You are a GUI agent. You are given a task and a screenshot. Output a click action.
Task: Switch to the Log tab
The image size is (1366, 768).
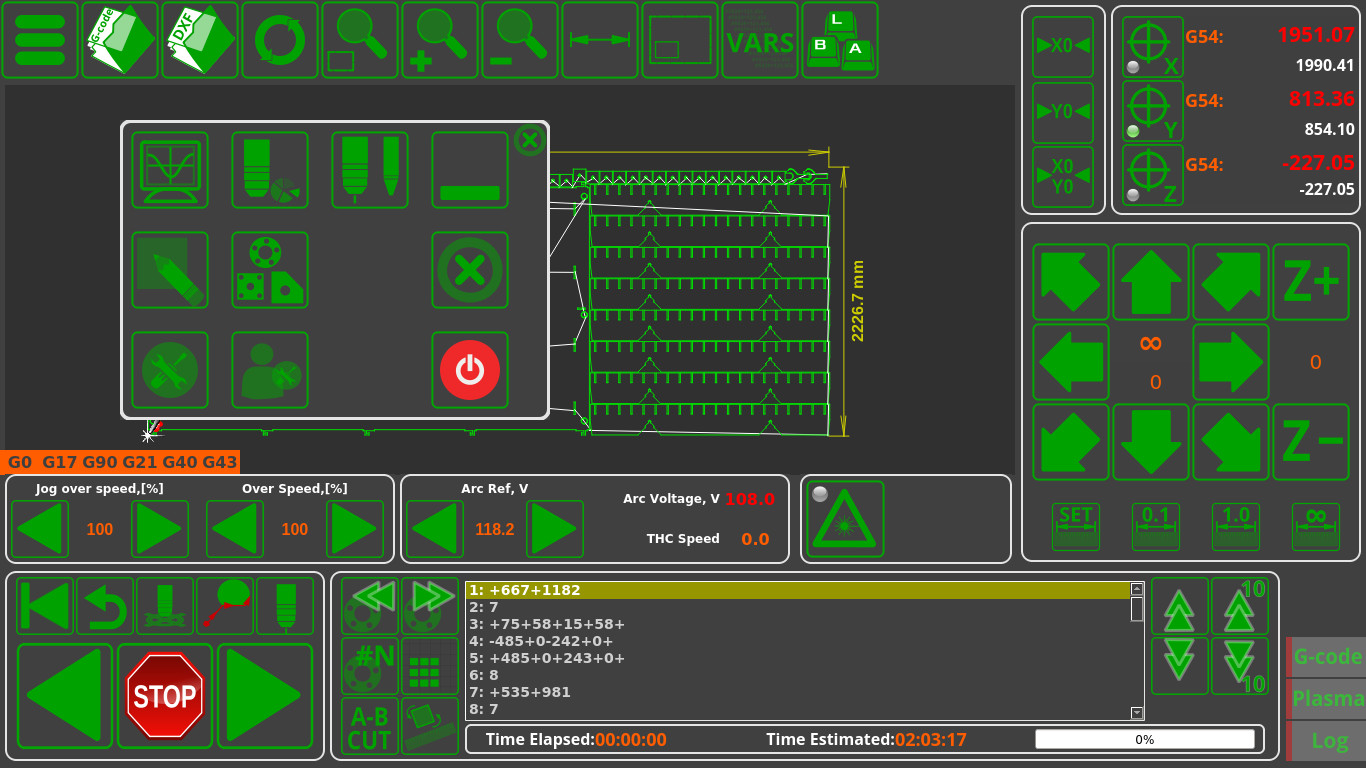(x=1327, y=740)
